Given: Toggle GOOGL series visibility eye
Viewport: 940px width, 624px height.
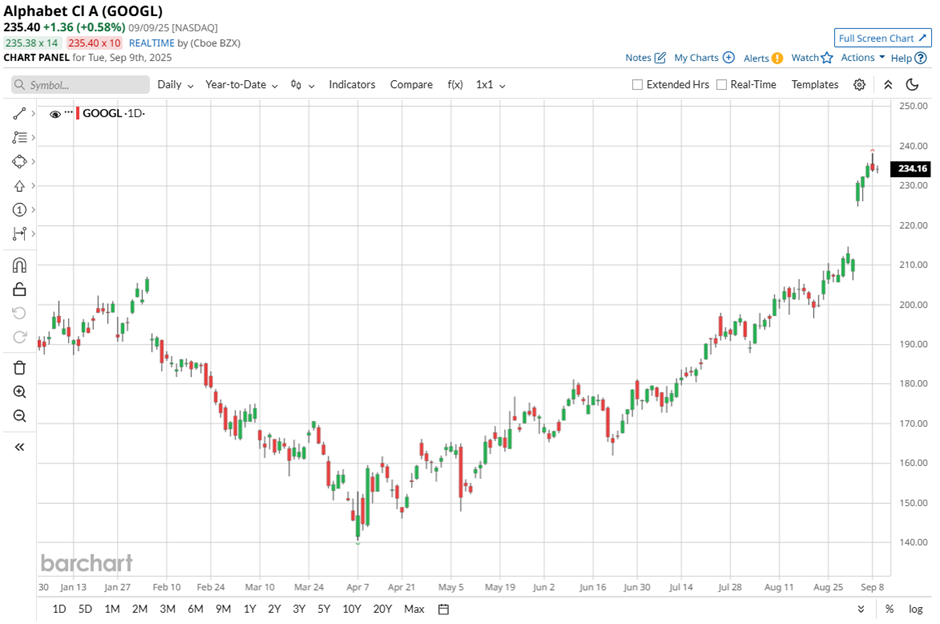Looking at the screenshot, I should (x=55, y=114).
